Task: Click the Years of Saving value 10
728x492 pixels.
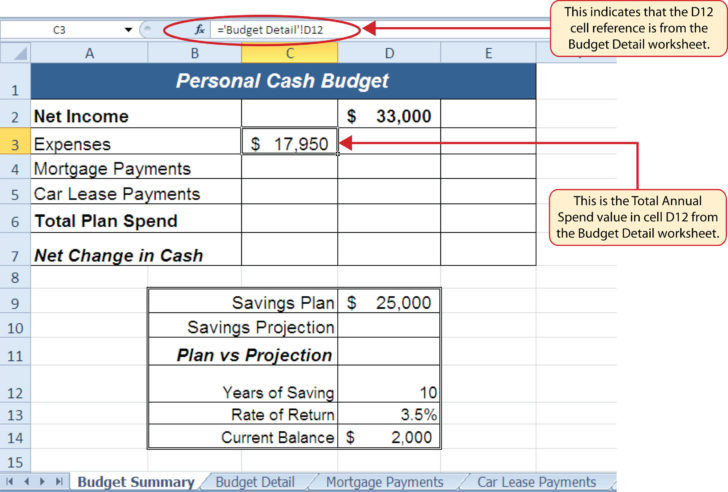Action: (x=389, y=384)
